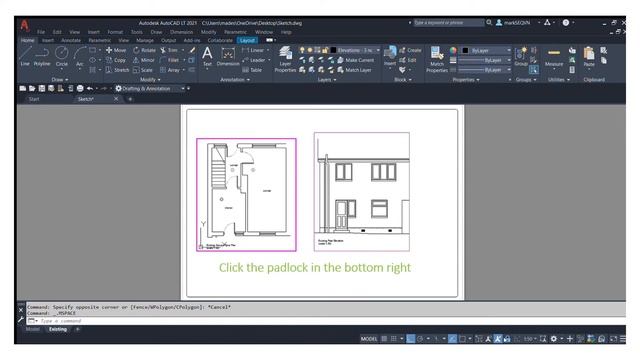Activate the Trim tool

click(169, 50)
